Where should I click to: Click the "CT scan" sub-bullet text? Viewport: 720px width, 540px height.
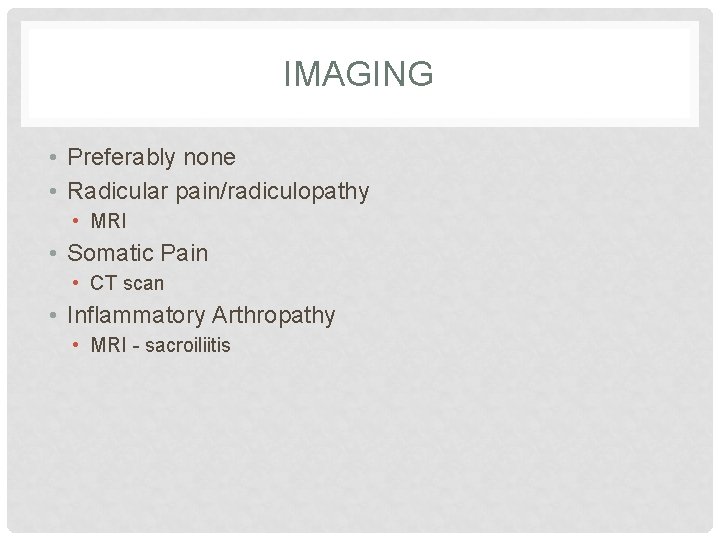pos(127,283)
